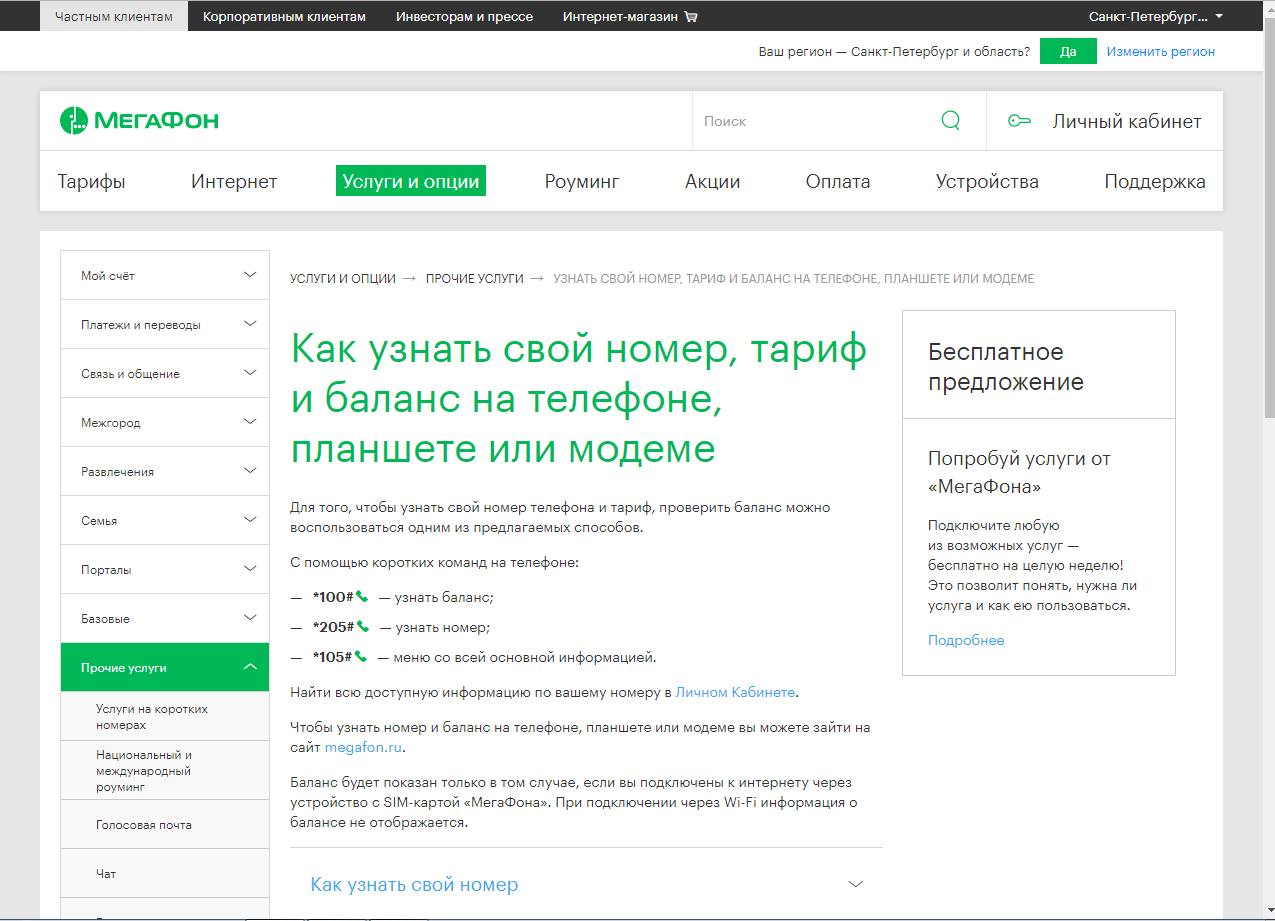Click the *205# short command text
Image resolution: width=1275 pixels, height=921 pixels.
click(x=333, y=627)
